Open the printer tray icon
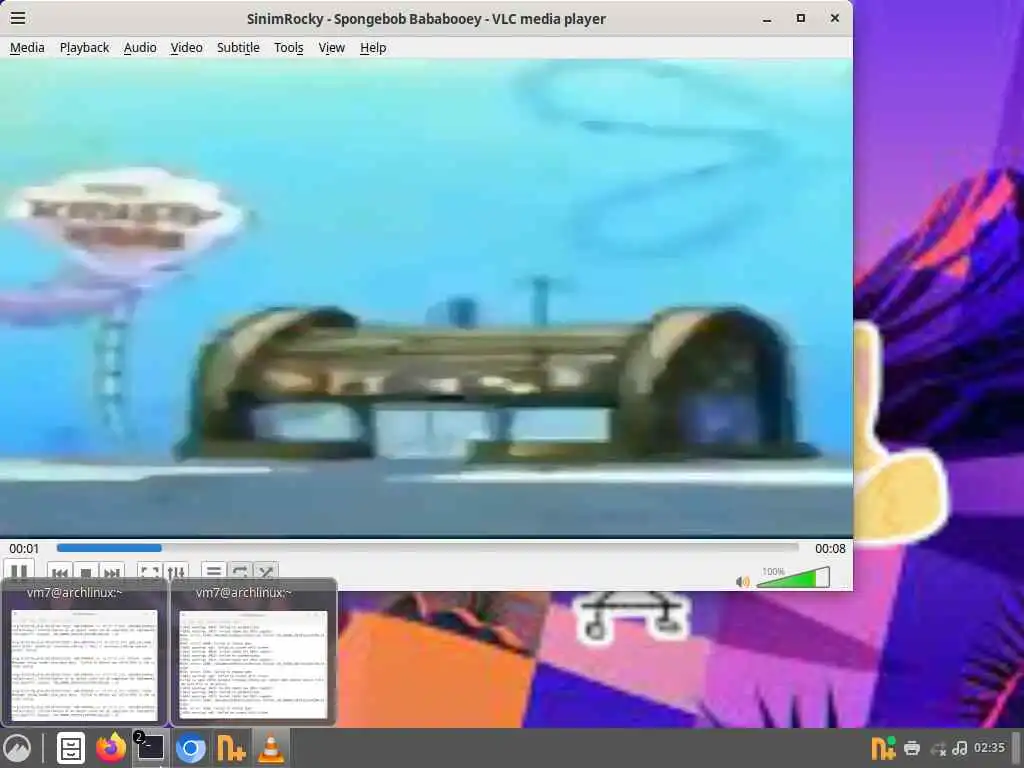The image size is (1024, 768). pos(912,748)
